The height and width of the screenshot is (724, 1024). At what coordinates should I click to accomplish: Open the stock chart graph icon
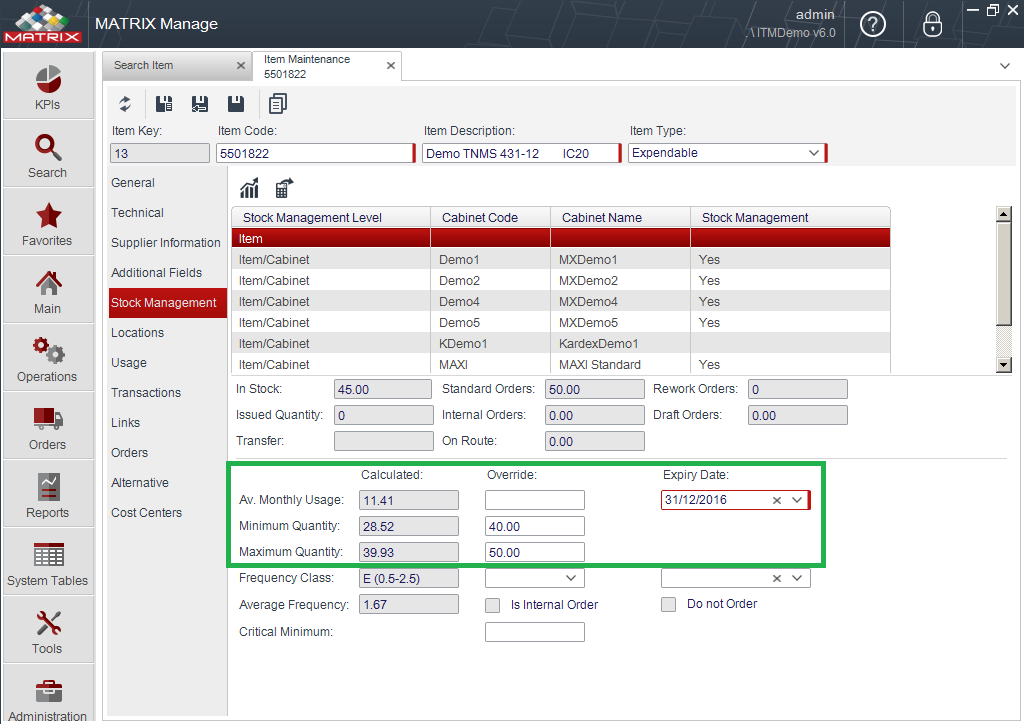[x=249, y=188]
